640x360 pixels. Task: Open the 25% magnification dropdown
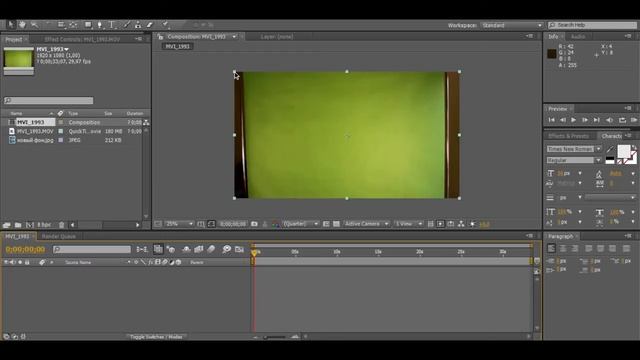tap(180, 224)
